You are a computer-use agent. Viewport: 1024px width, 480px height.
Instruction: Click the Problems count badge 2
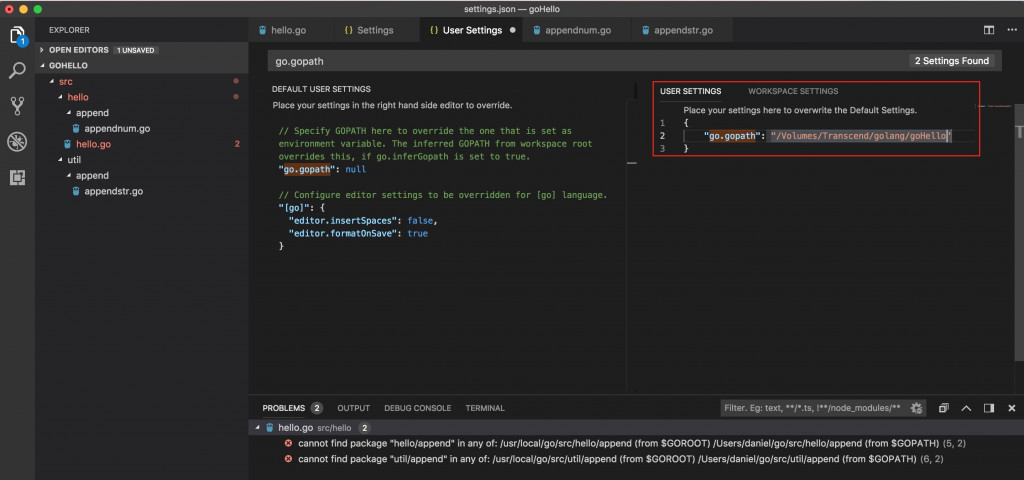(x=317, y=408)
